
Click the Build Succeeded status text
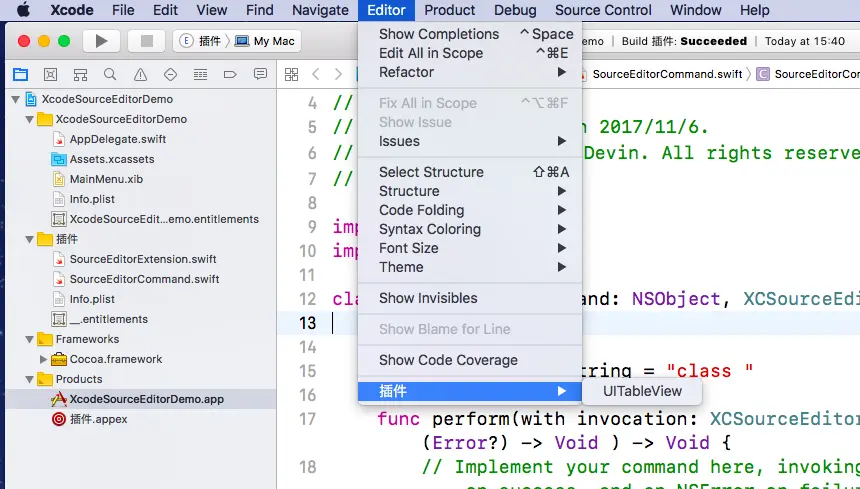684,41
